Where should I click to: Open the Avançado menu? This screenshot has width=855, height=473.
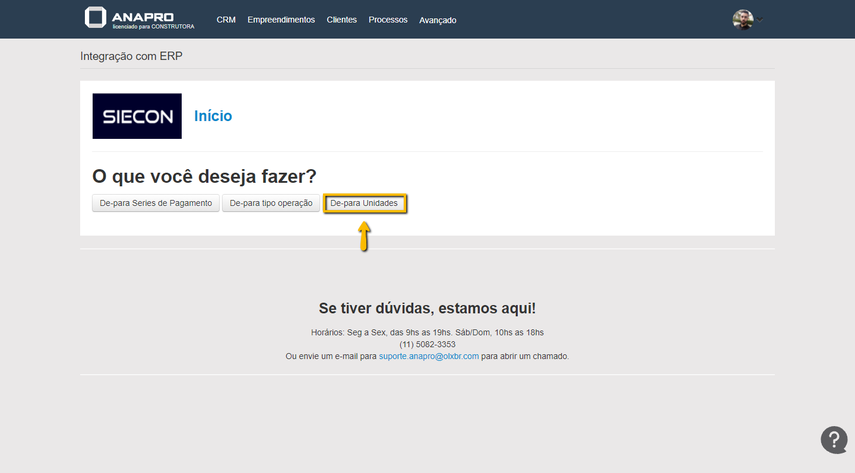click(x=438, y=20)
